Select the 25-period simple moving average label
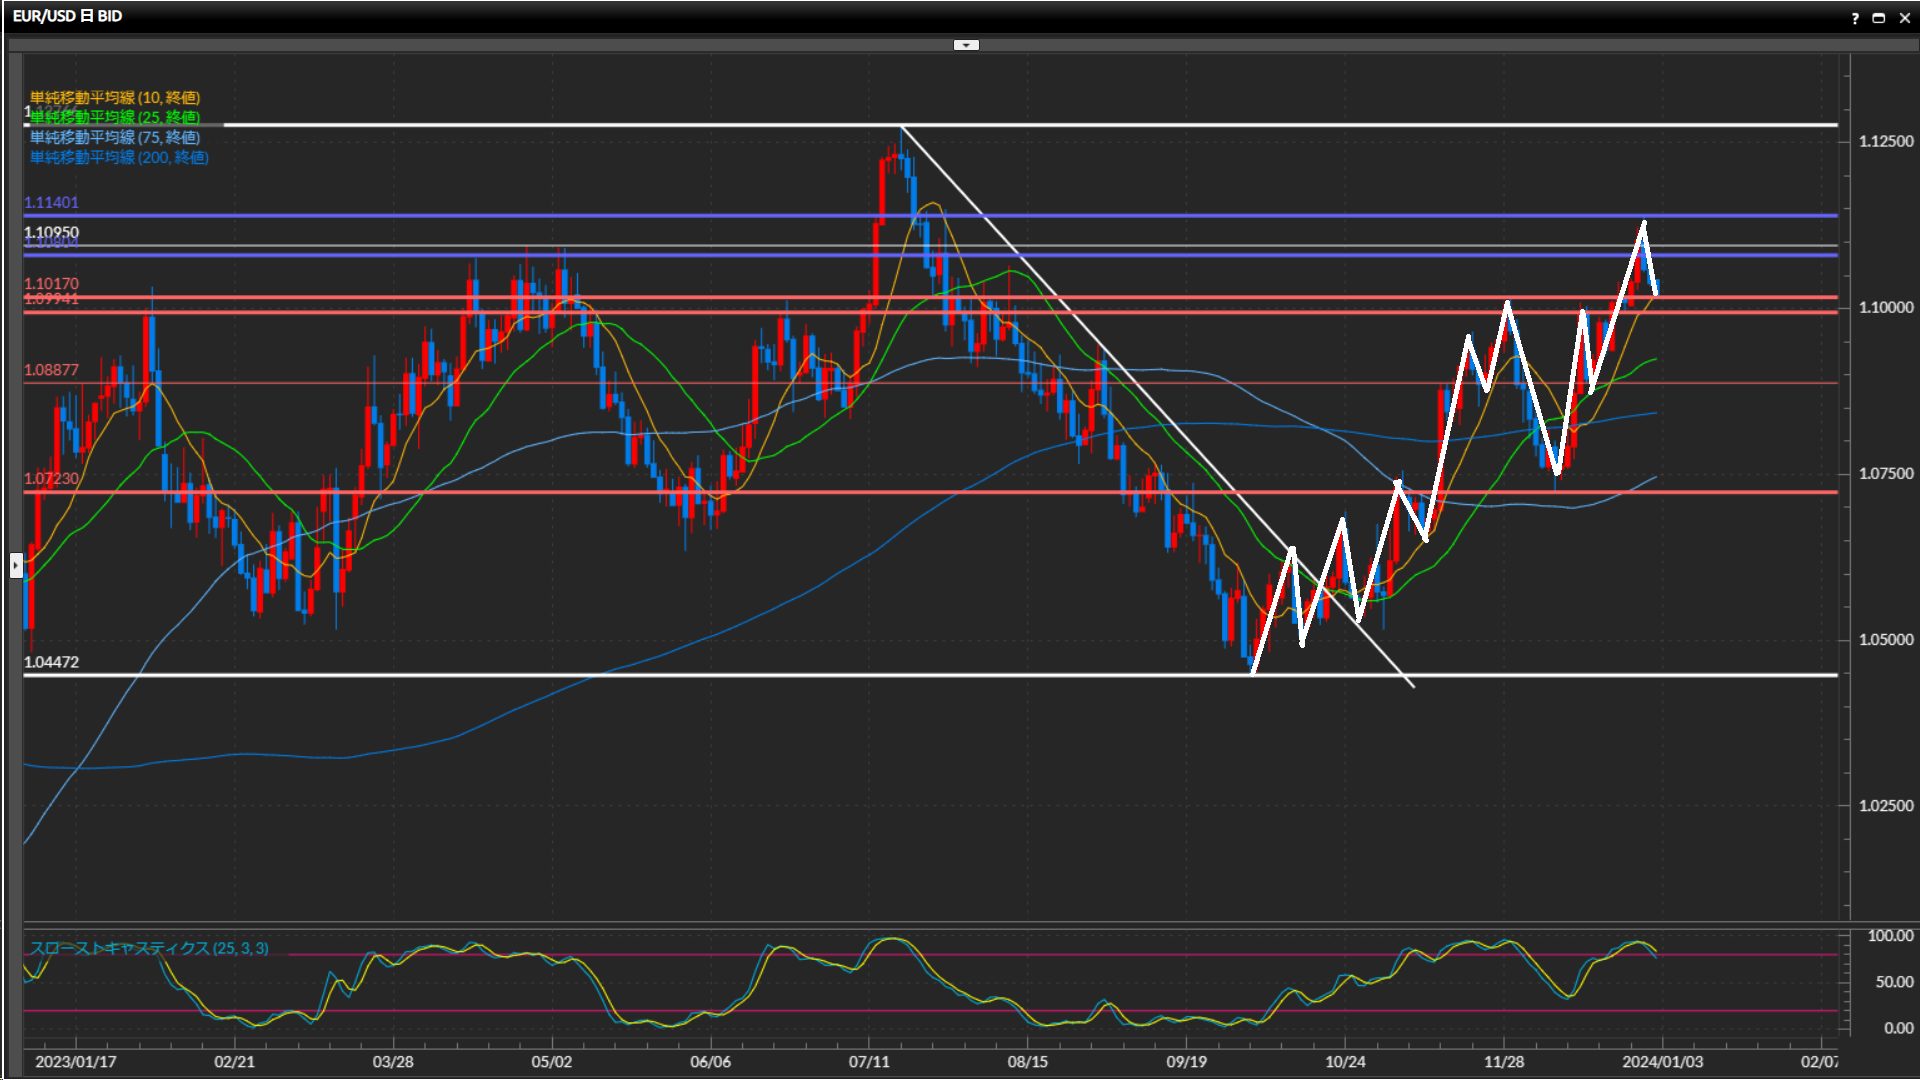 point(115,117)
